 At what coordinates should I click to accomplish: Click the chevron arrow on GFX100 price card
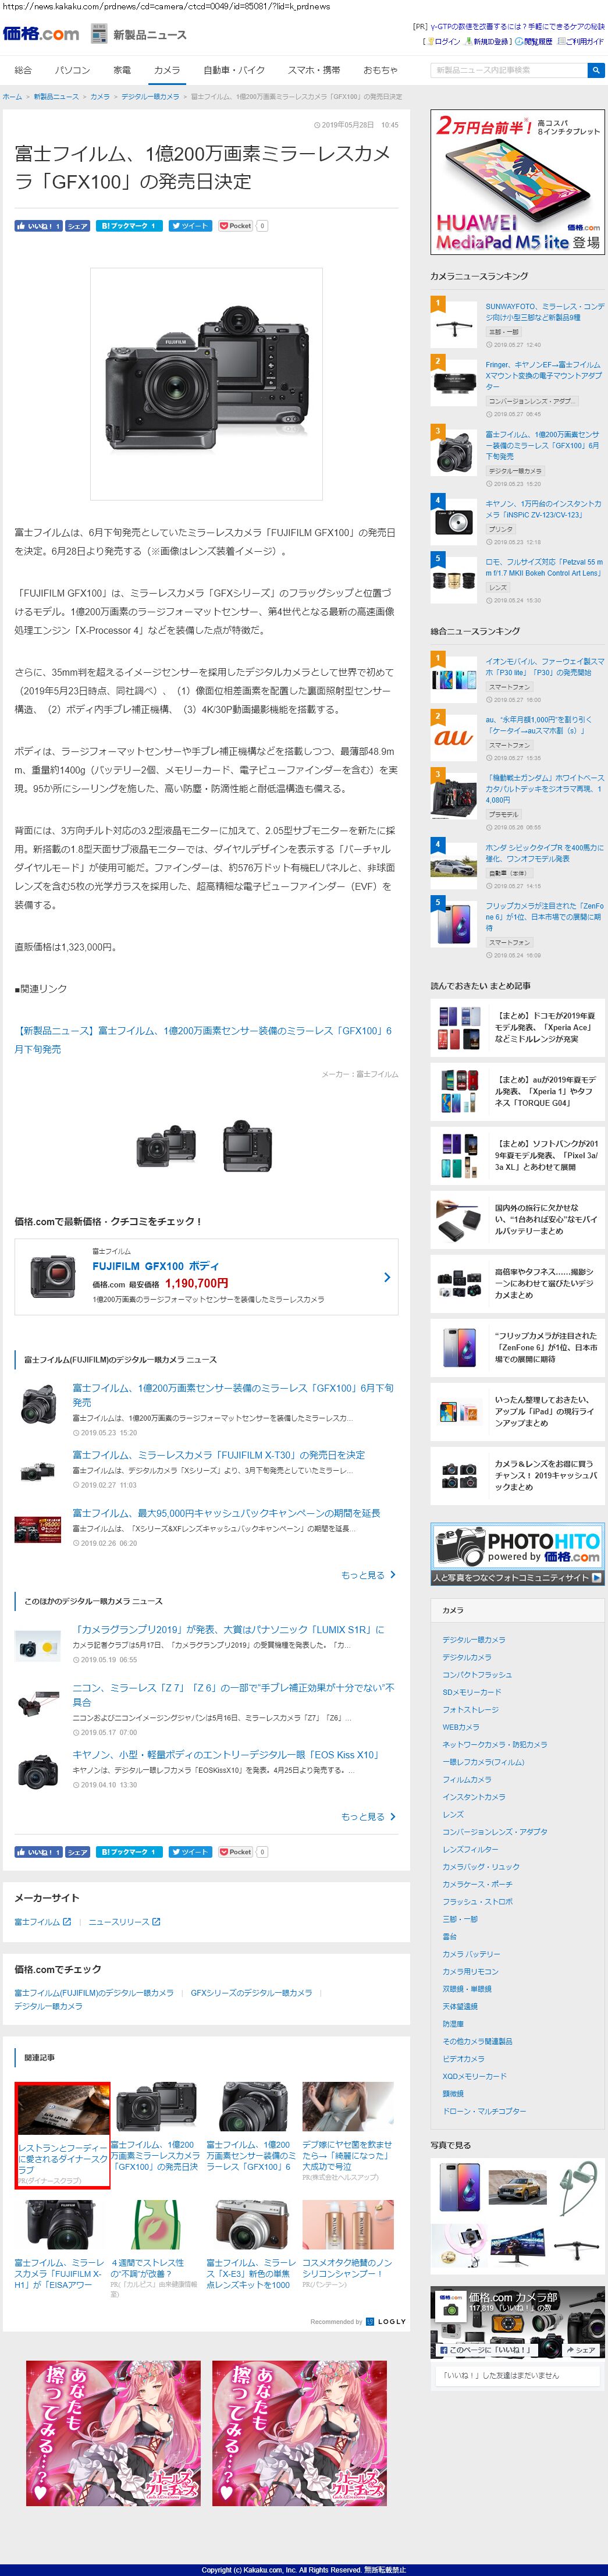pyautogui.click(x=387, y=1277)
